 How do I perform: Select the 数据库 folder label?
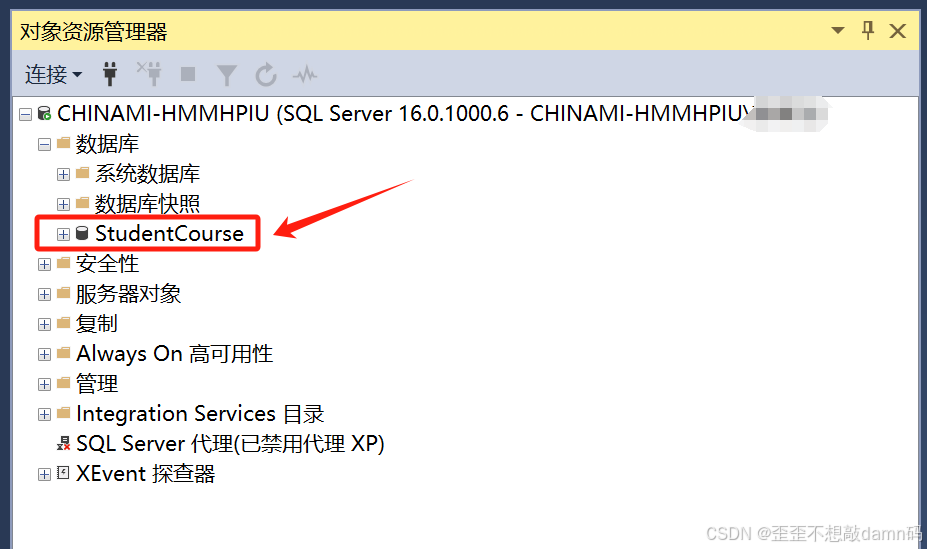point(107,144)
